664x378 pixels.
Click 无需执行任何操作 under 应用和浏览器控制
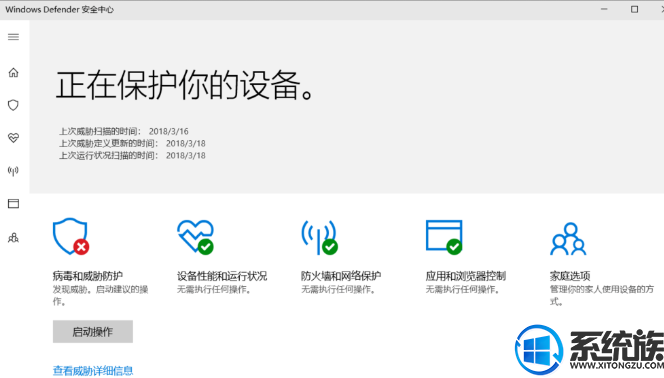(x=463, y=290)
